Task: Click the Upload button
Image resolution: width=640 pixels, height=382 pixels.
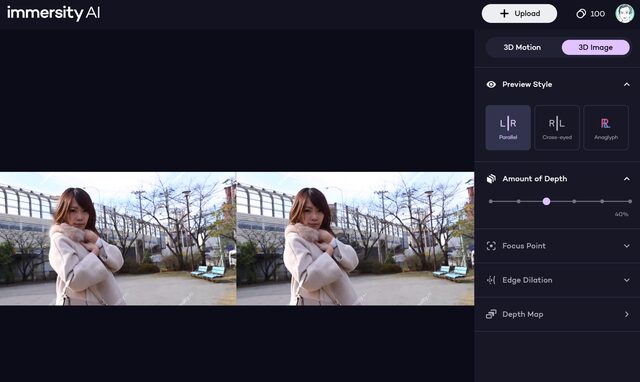Action: (x=519, y=13)
